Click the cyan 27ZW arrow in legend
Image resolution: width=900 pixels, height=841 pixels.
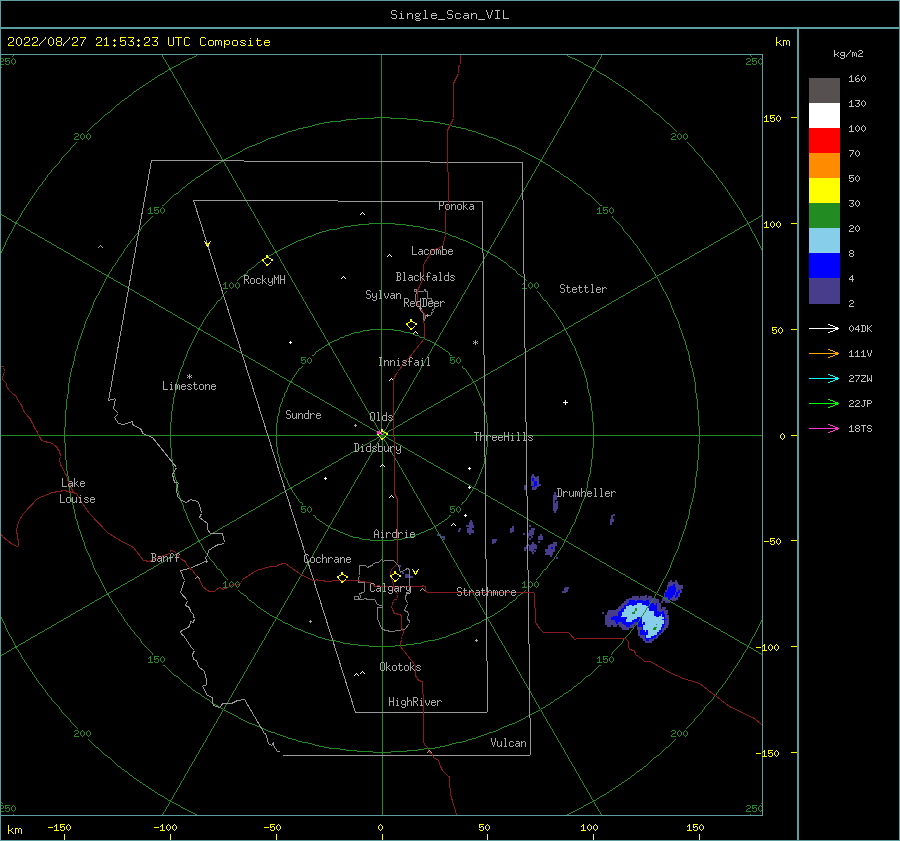click(824, 378)
